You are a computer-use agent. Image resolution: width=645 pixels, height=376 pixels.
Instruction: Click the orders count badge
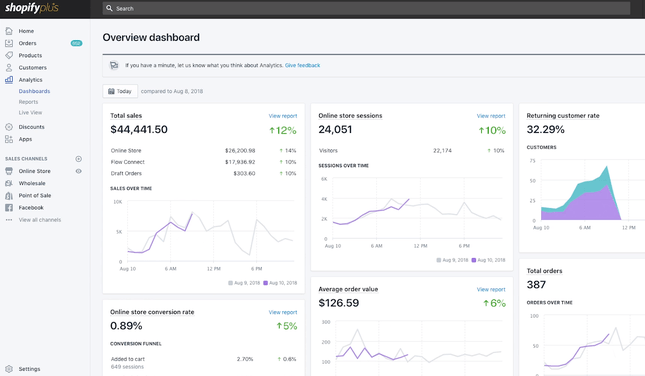click(x=76, y=43)
